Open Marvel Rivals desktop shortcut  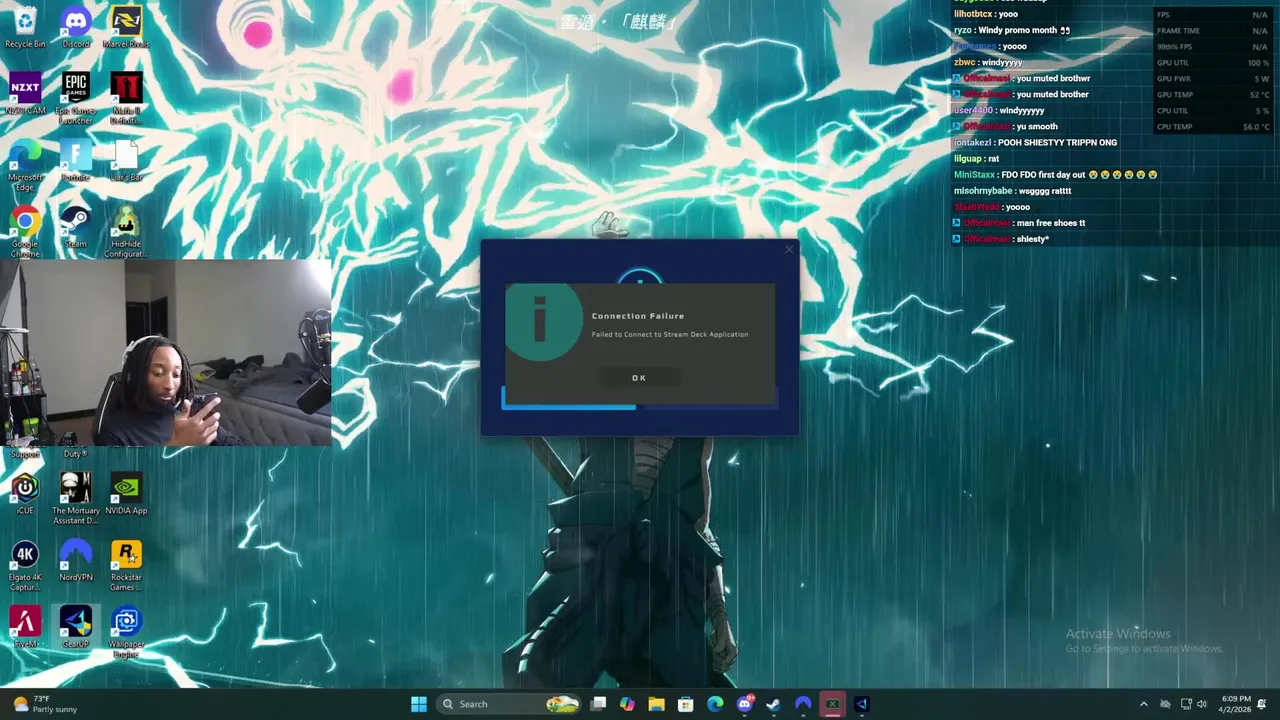click(x=126, y=27)
